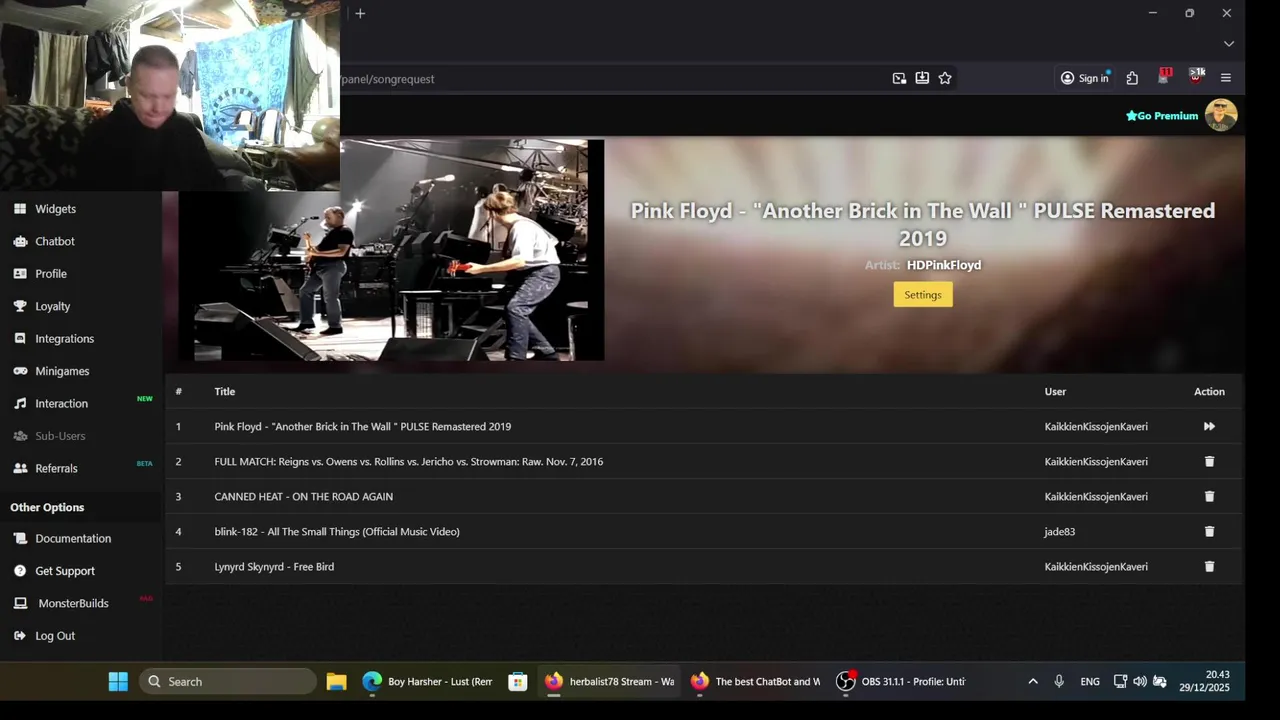Click Get Support in the sidebar
Image resolution: width=1280 pixels, height=720 pixels.
(x=65, y=571)
